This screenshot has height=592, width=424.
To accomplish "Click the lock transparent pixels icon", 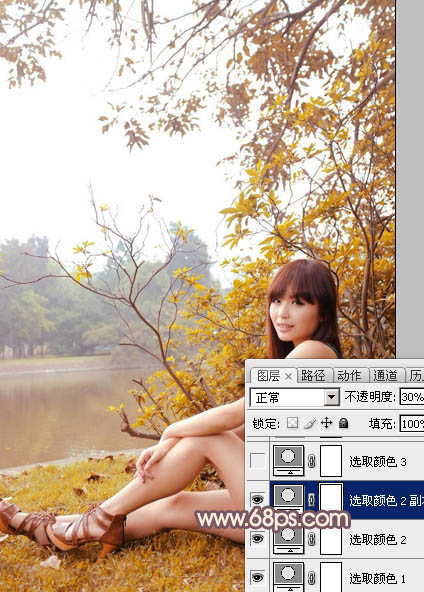I will (292, 423).
